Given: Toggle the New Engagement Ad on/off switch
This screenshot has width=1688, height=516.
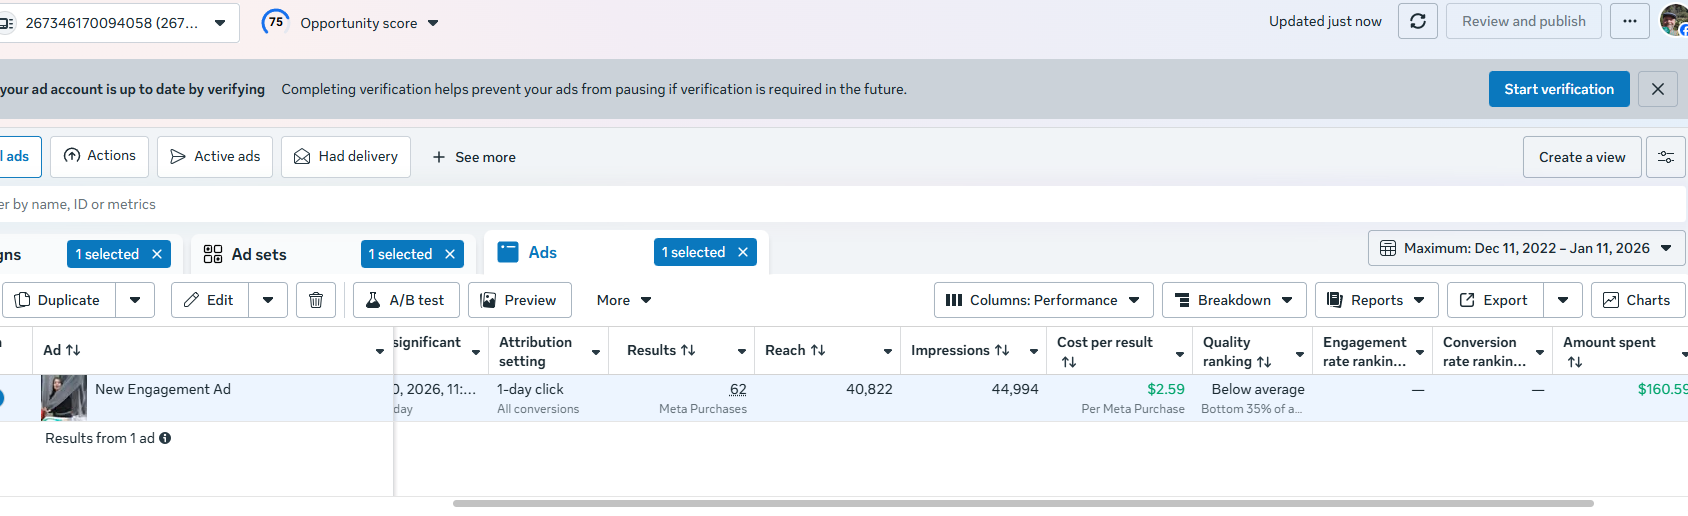Looking at the screenshot, I should coord(2,398).
